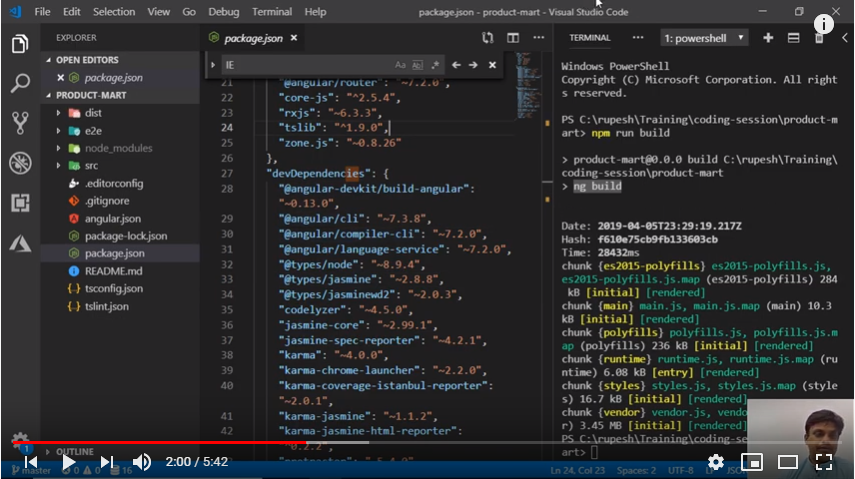Open the Explorer view in activity bar

point(19,44)
